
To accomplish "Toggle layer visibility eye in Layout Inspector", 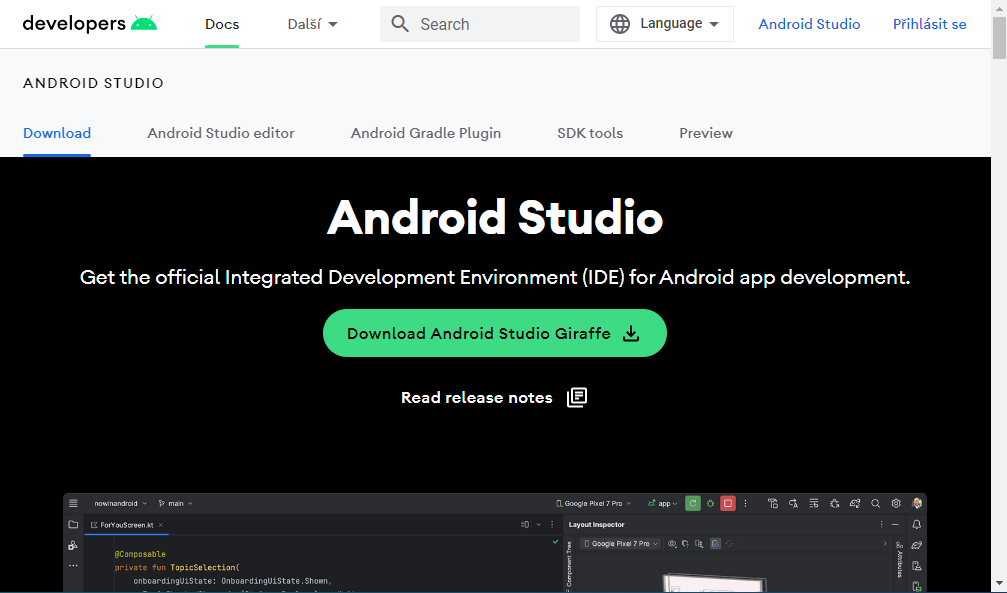I will tap(671, 544).
